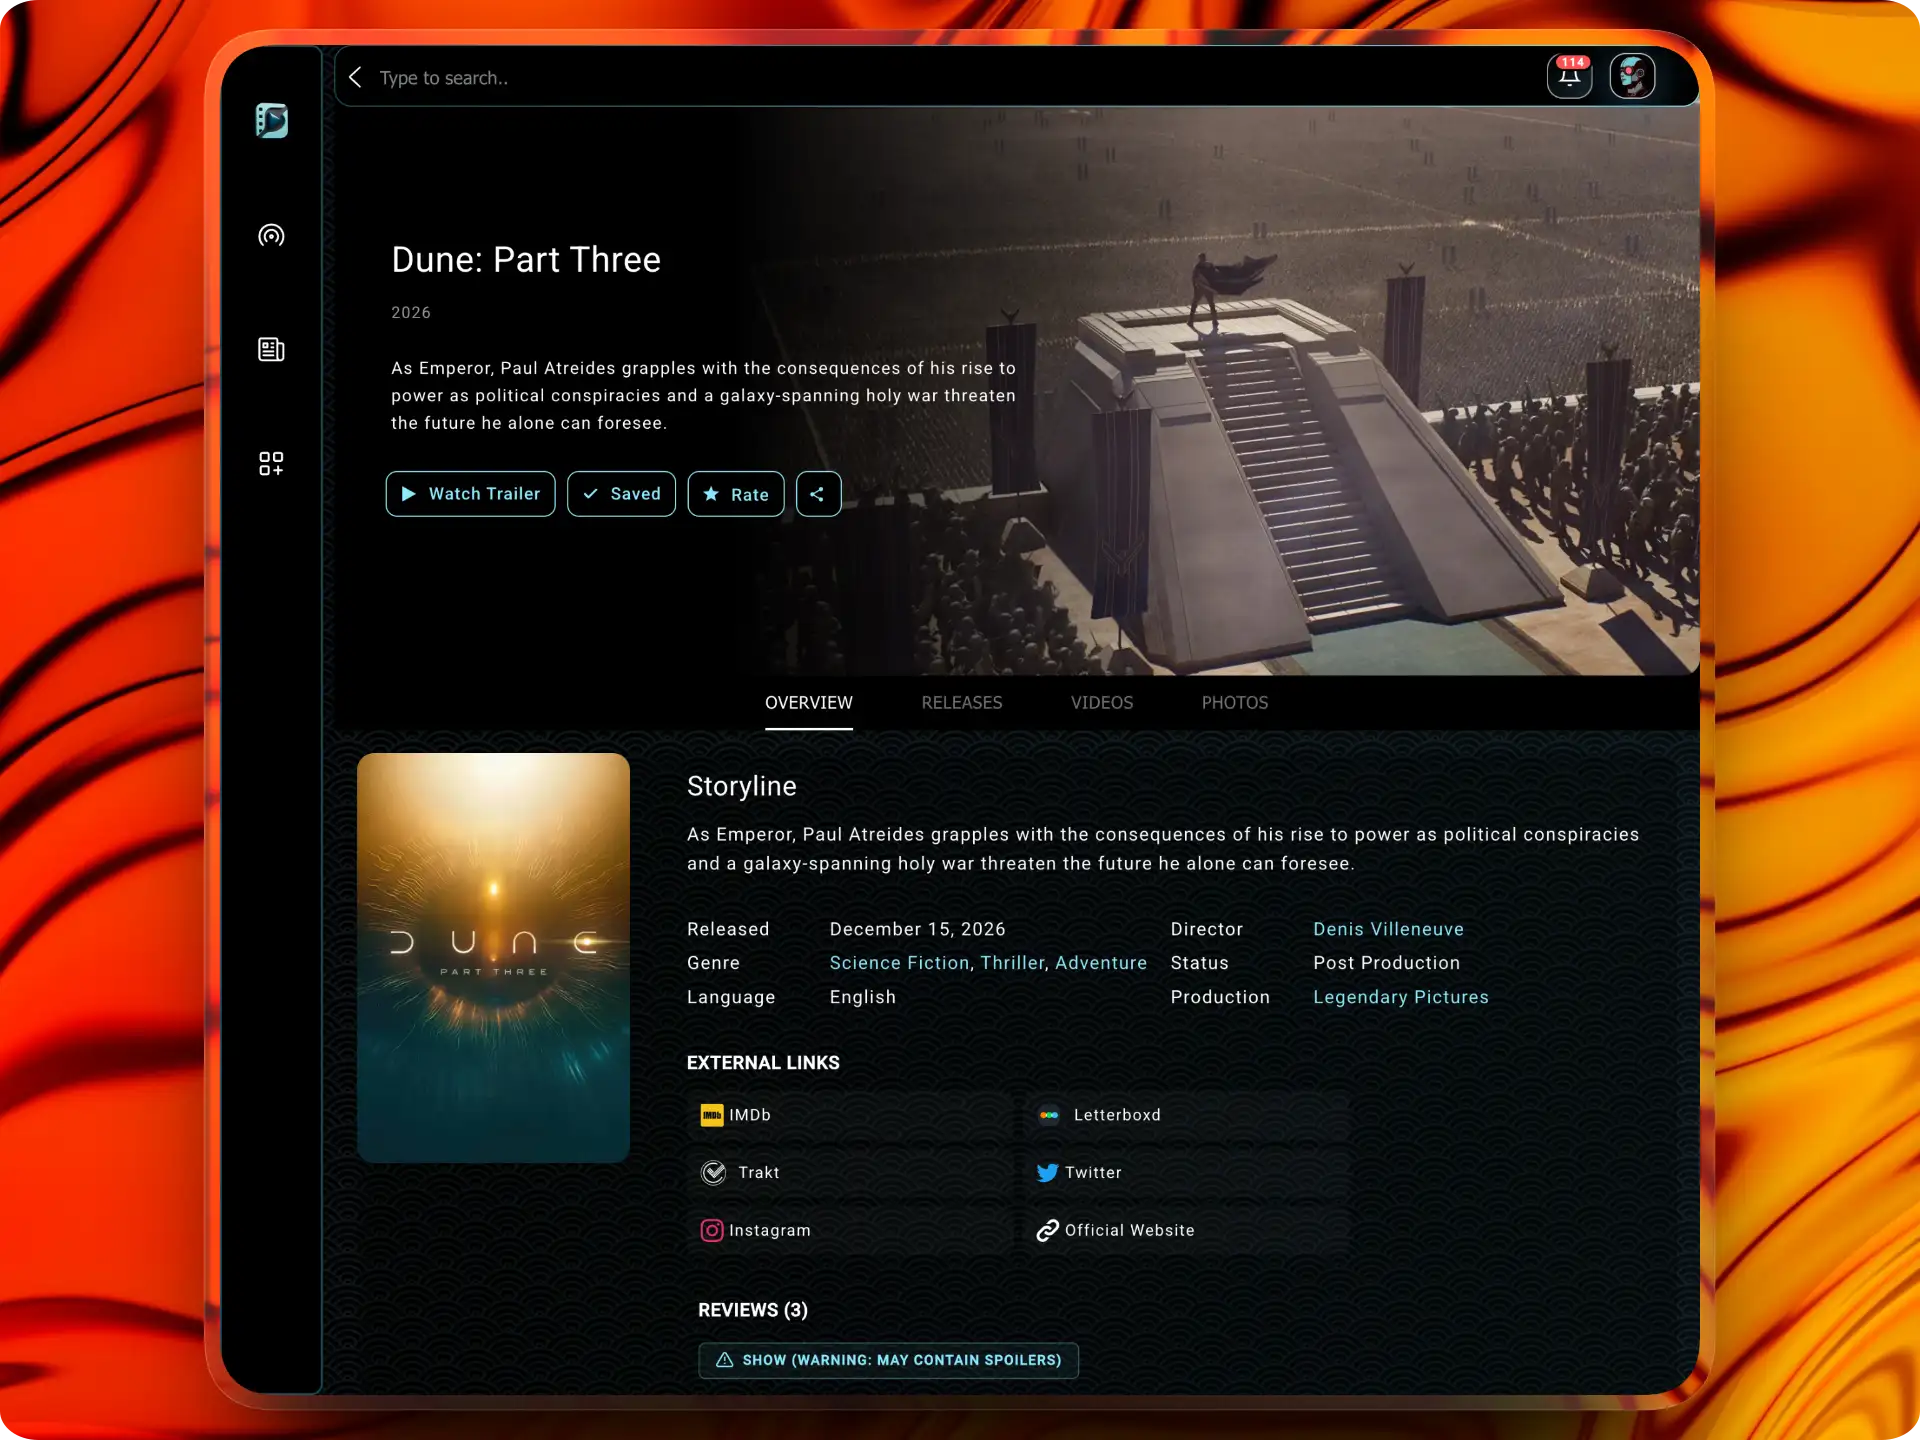This screenshot has width=1920, height=1440.
Task: Click the add widgets grid icon
Action: (271, 463)
